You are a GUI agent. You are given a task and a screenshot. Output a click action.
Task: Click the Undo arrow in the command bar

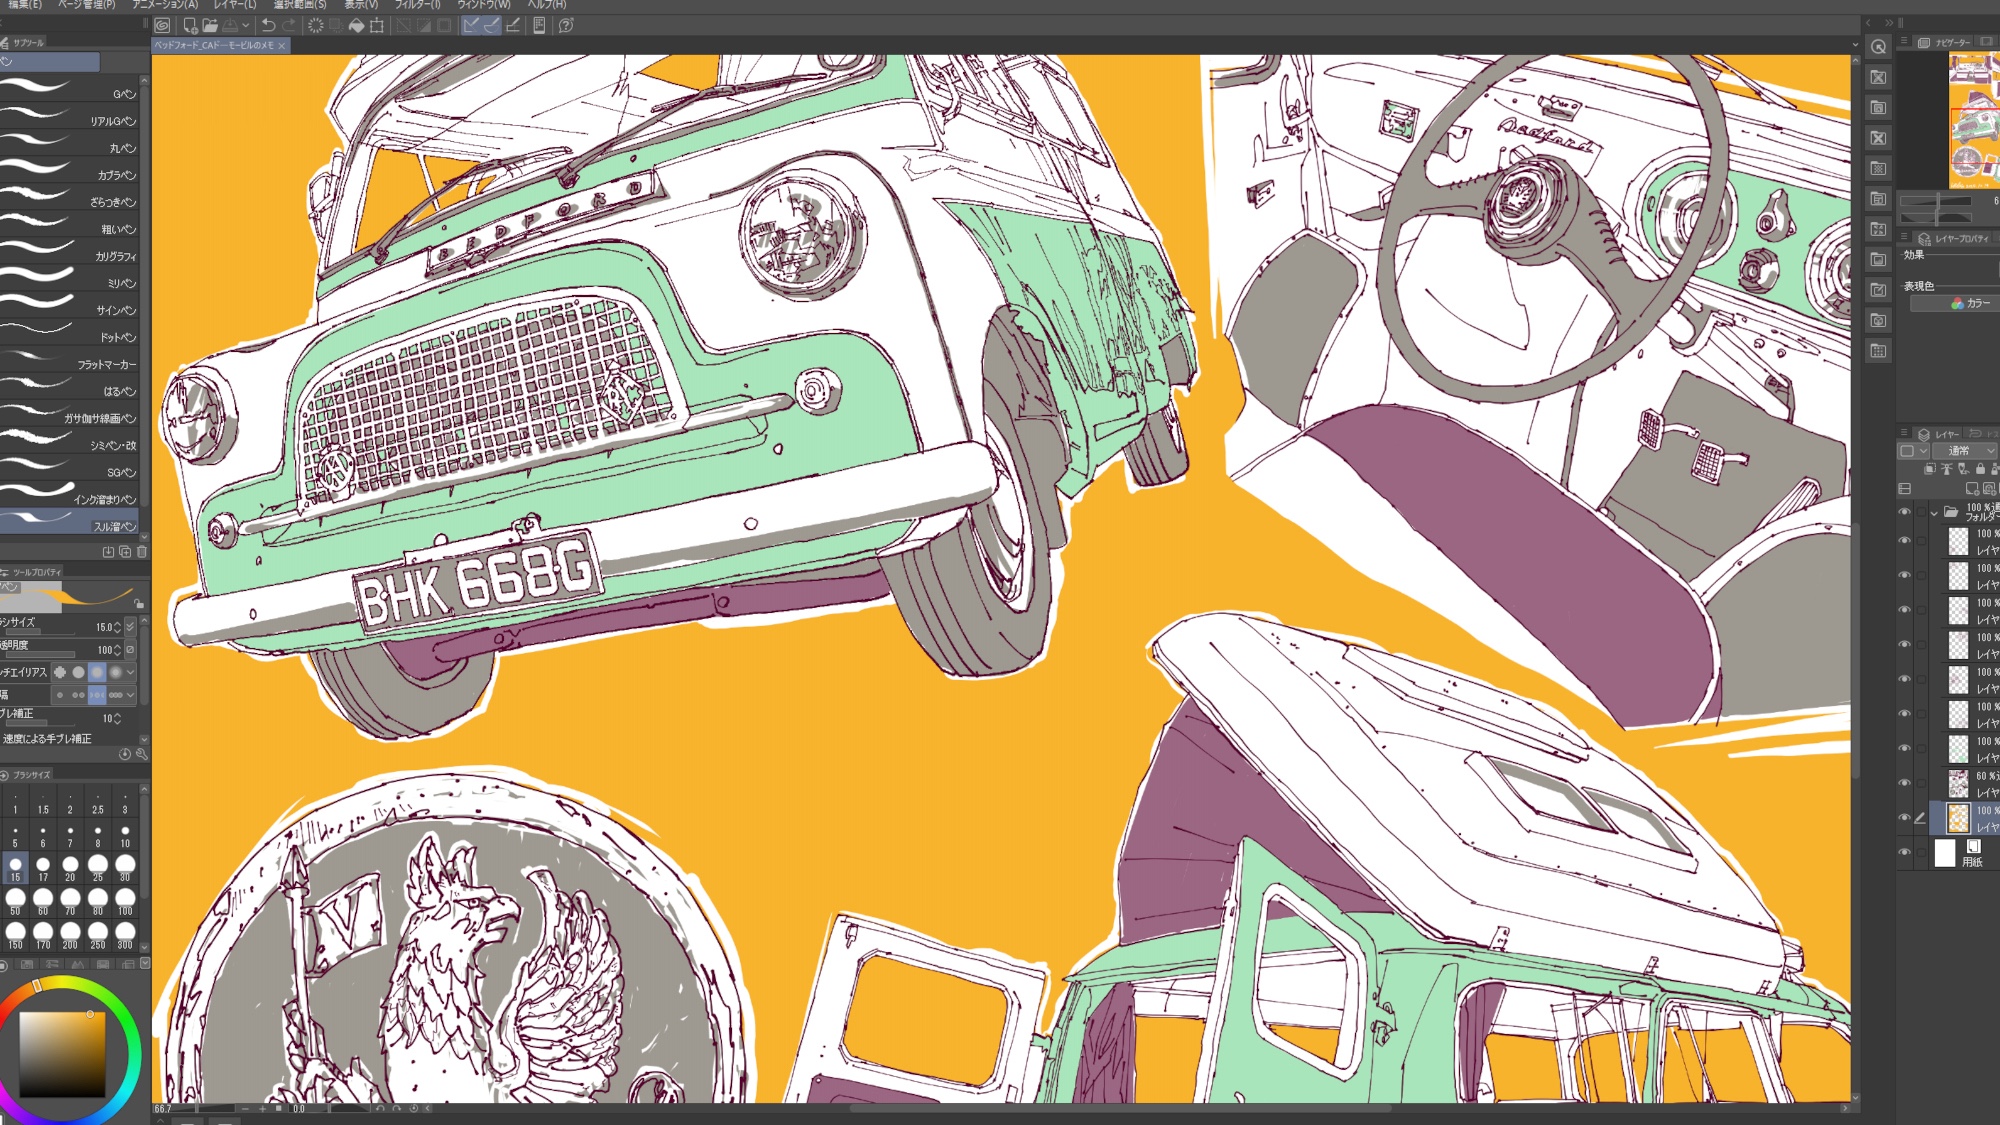268,26
